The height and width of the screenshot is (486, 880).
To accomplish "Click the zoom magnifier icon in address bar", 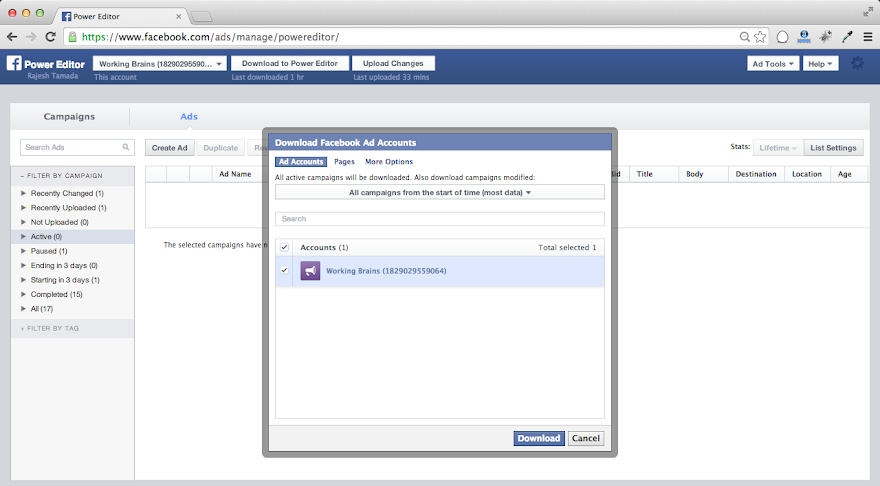I will pyautogui.click(x=745, y=37).
